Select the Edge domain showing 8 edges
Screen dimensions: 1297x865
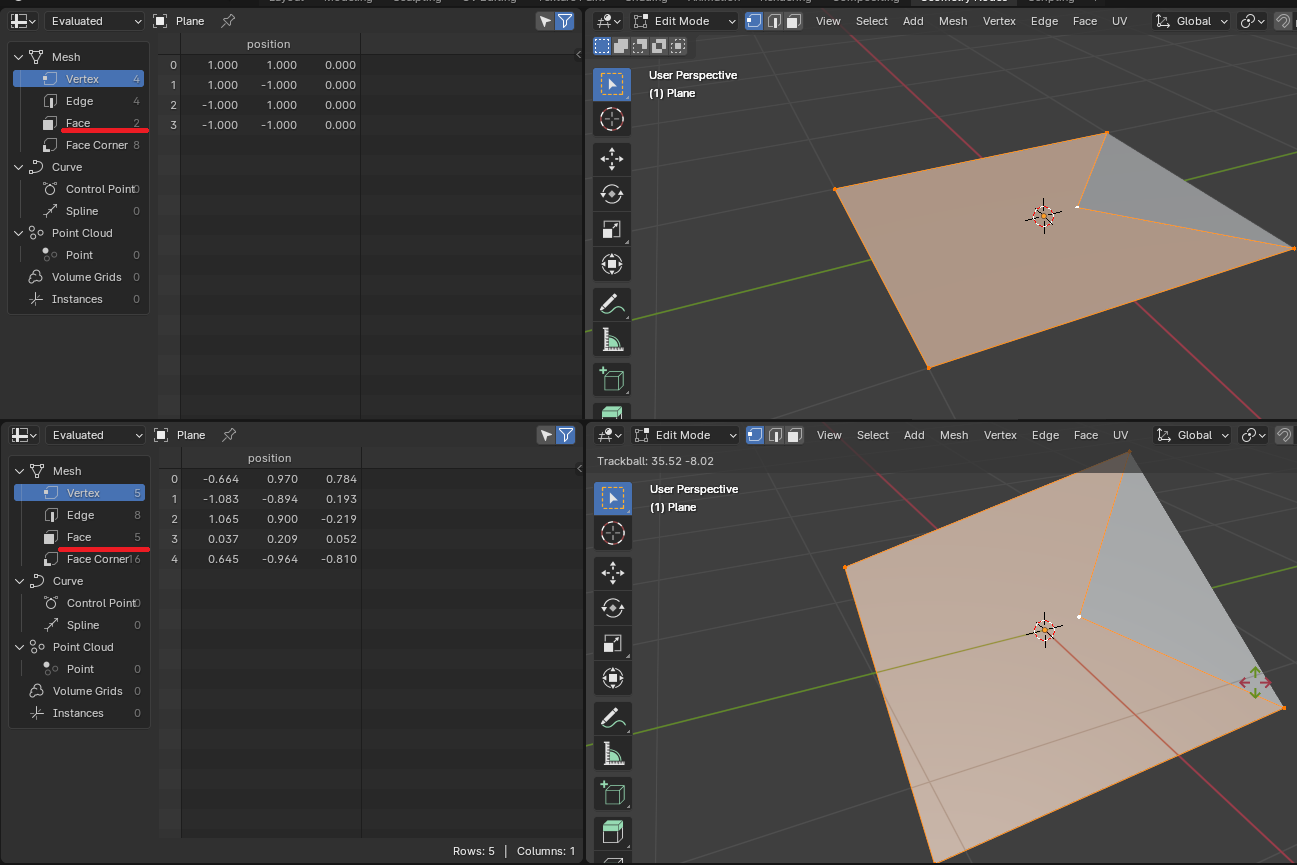tap(79, 515)
